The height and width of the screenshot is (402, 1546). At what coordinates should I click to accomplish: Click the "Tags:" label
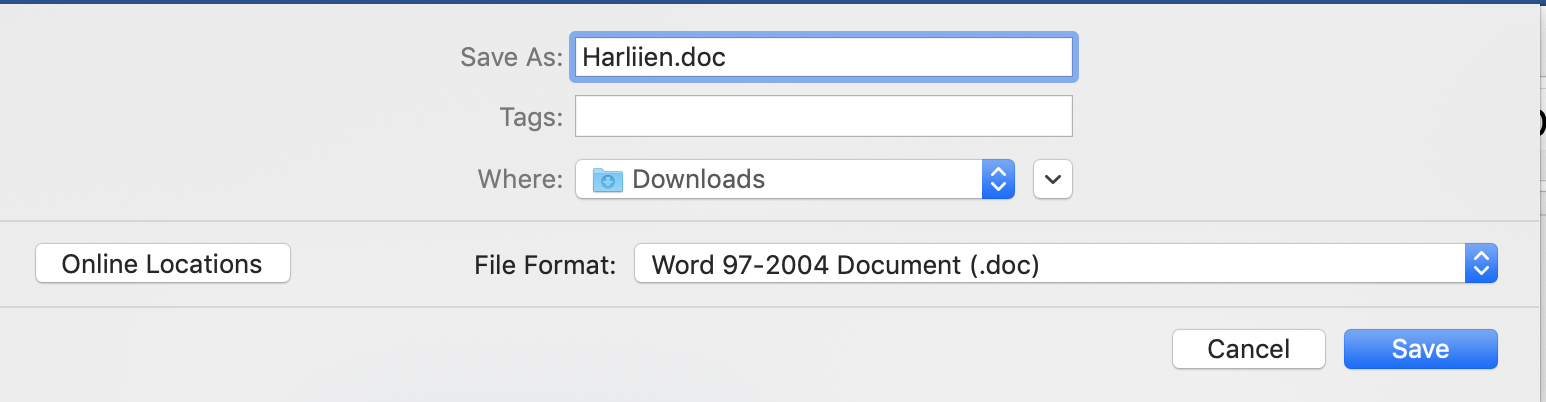(x=531, y=118)
